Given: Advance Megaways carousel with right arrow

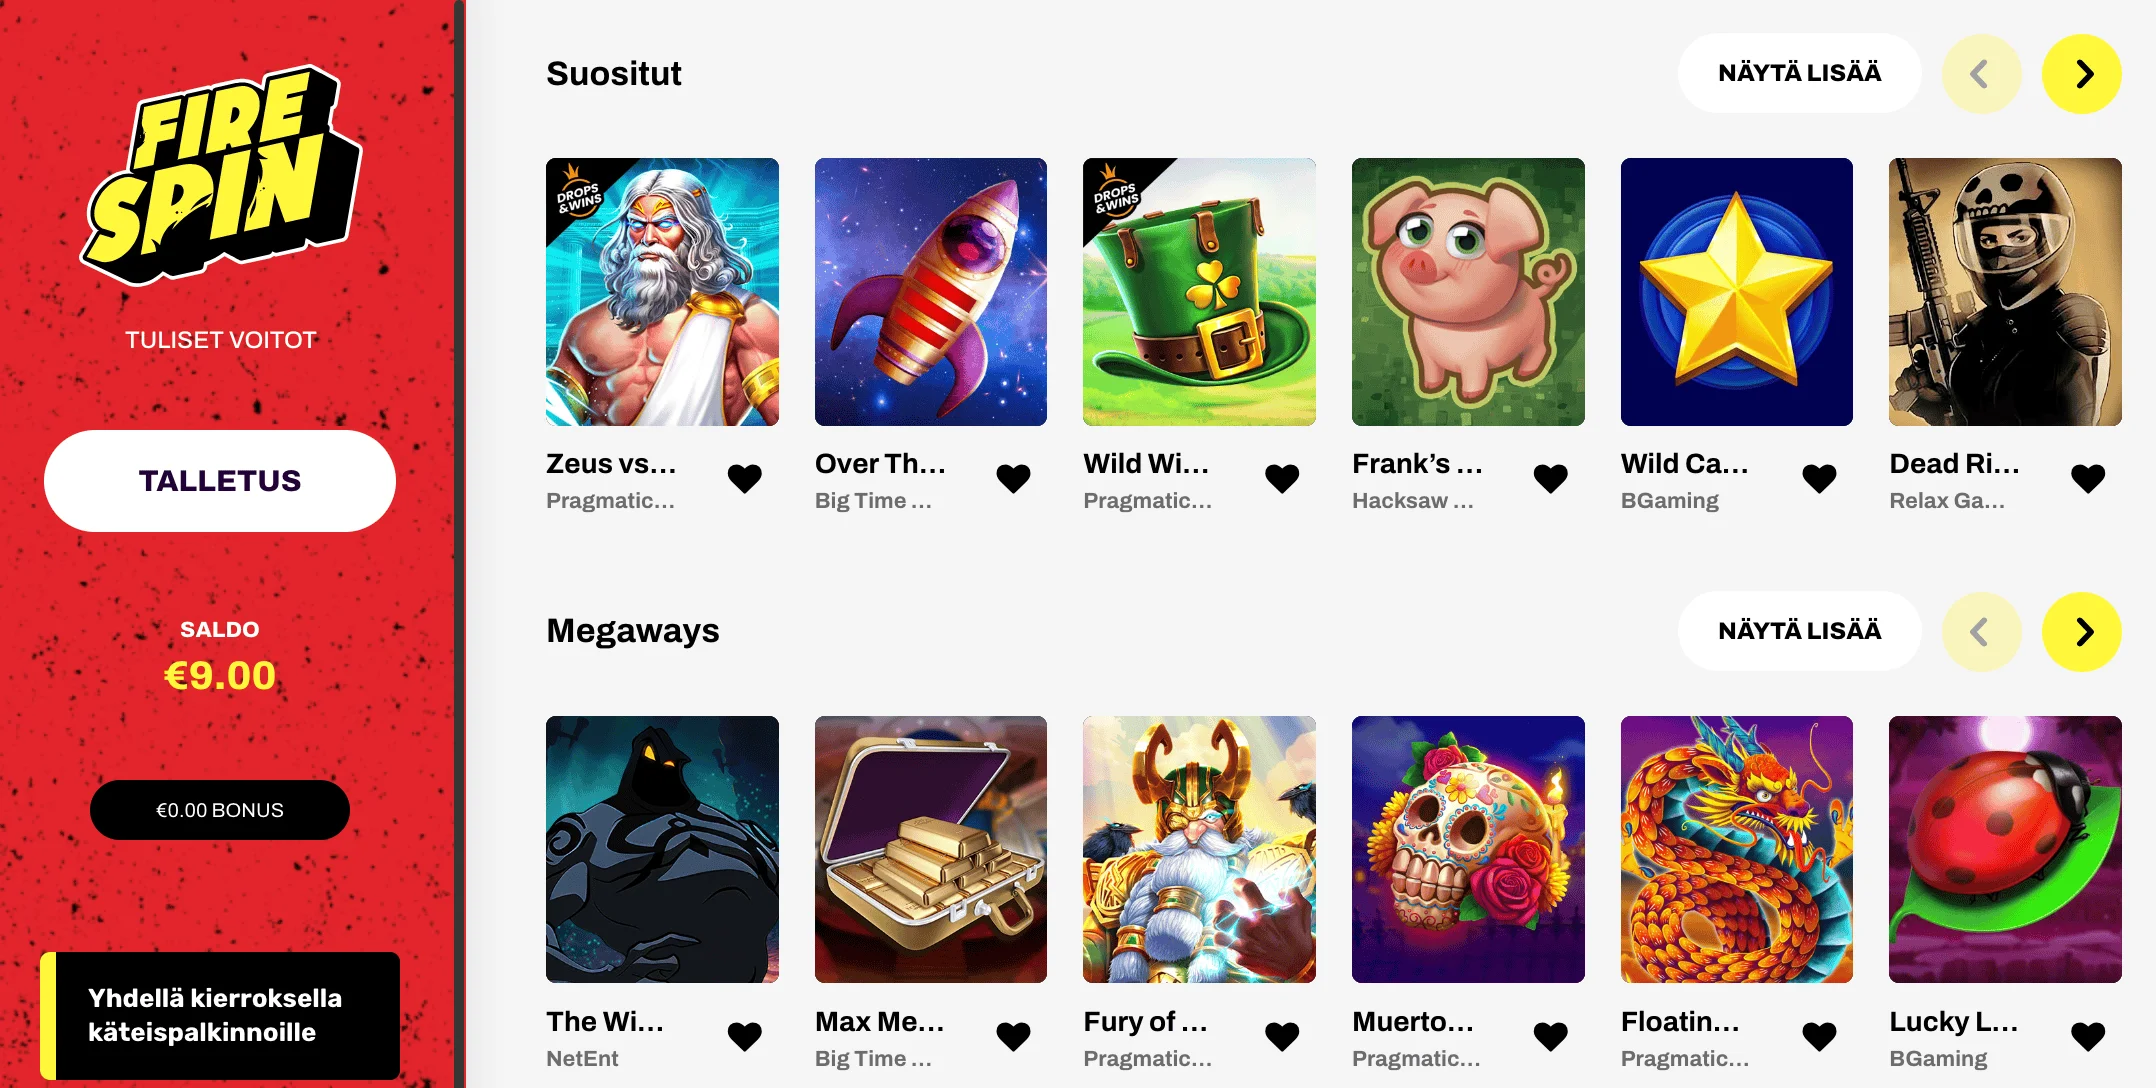Looking at the screenshot, I should (x=2081, y=632).
